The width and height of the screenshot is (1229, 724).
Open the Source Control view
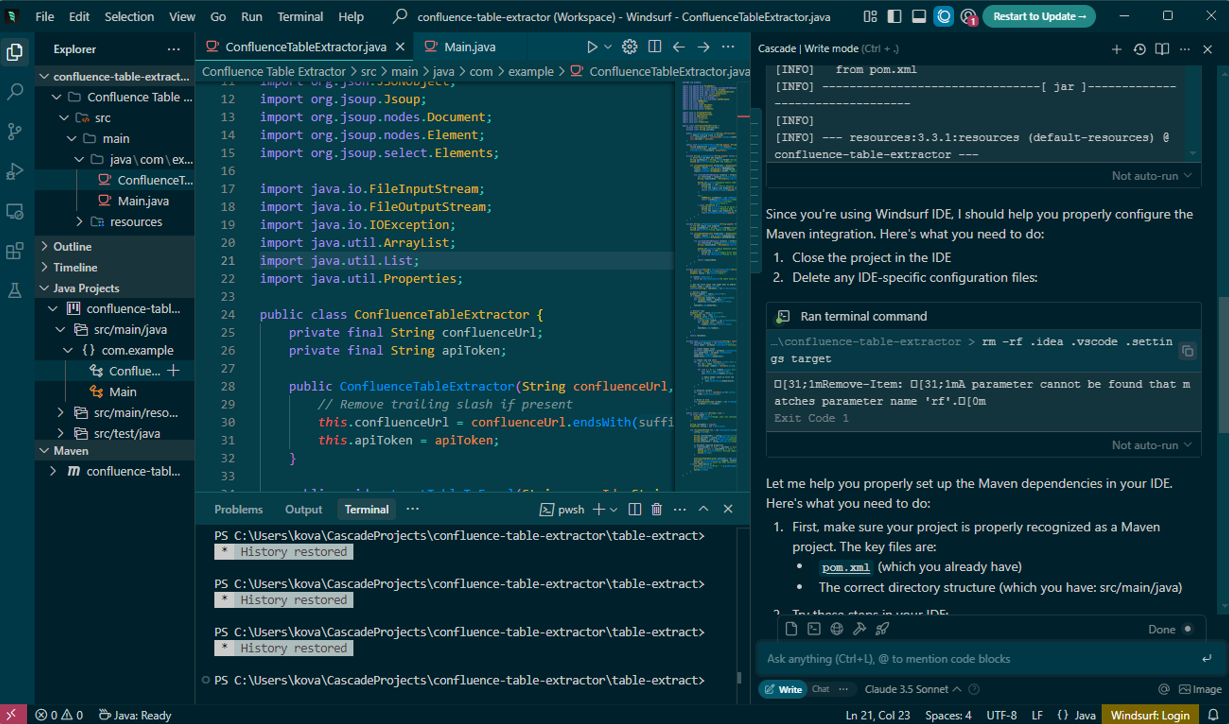[x=15, y=131]
